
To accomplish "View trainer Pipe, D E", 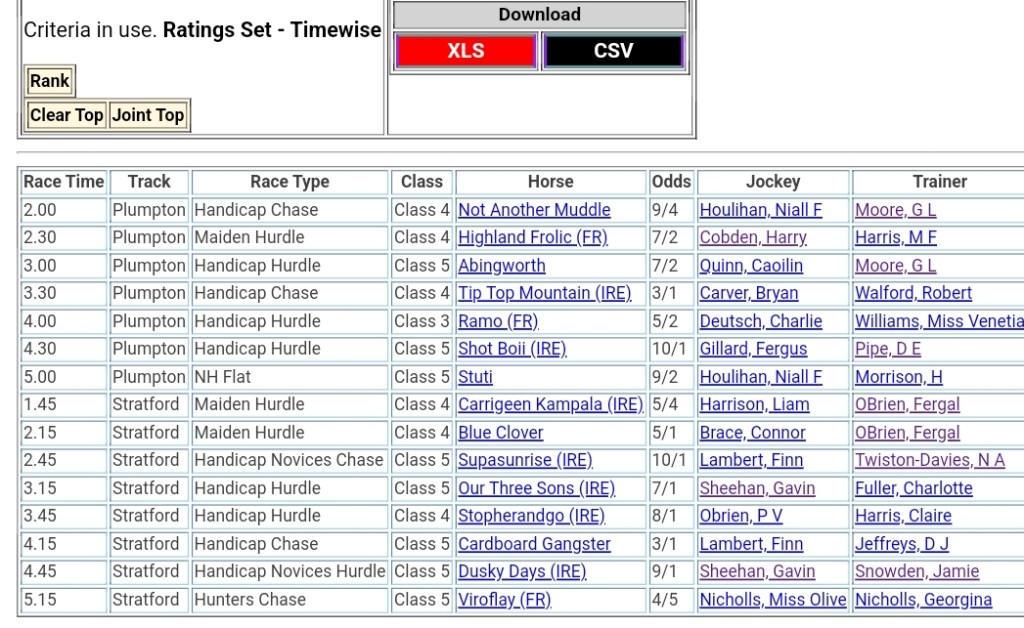I will coord(888,349).
